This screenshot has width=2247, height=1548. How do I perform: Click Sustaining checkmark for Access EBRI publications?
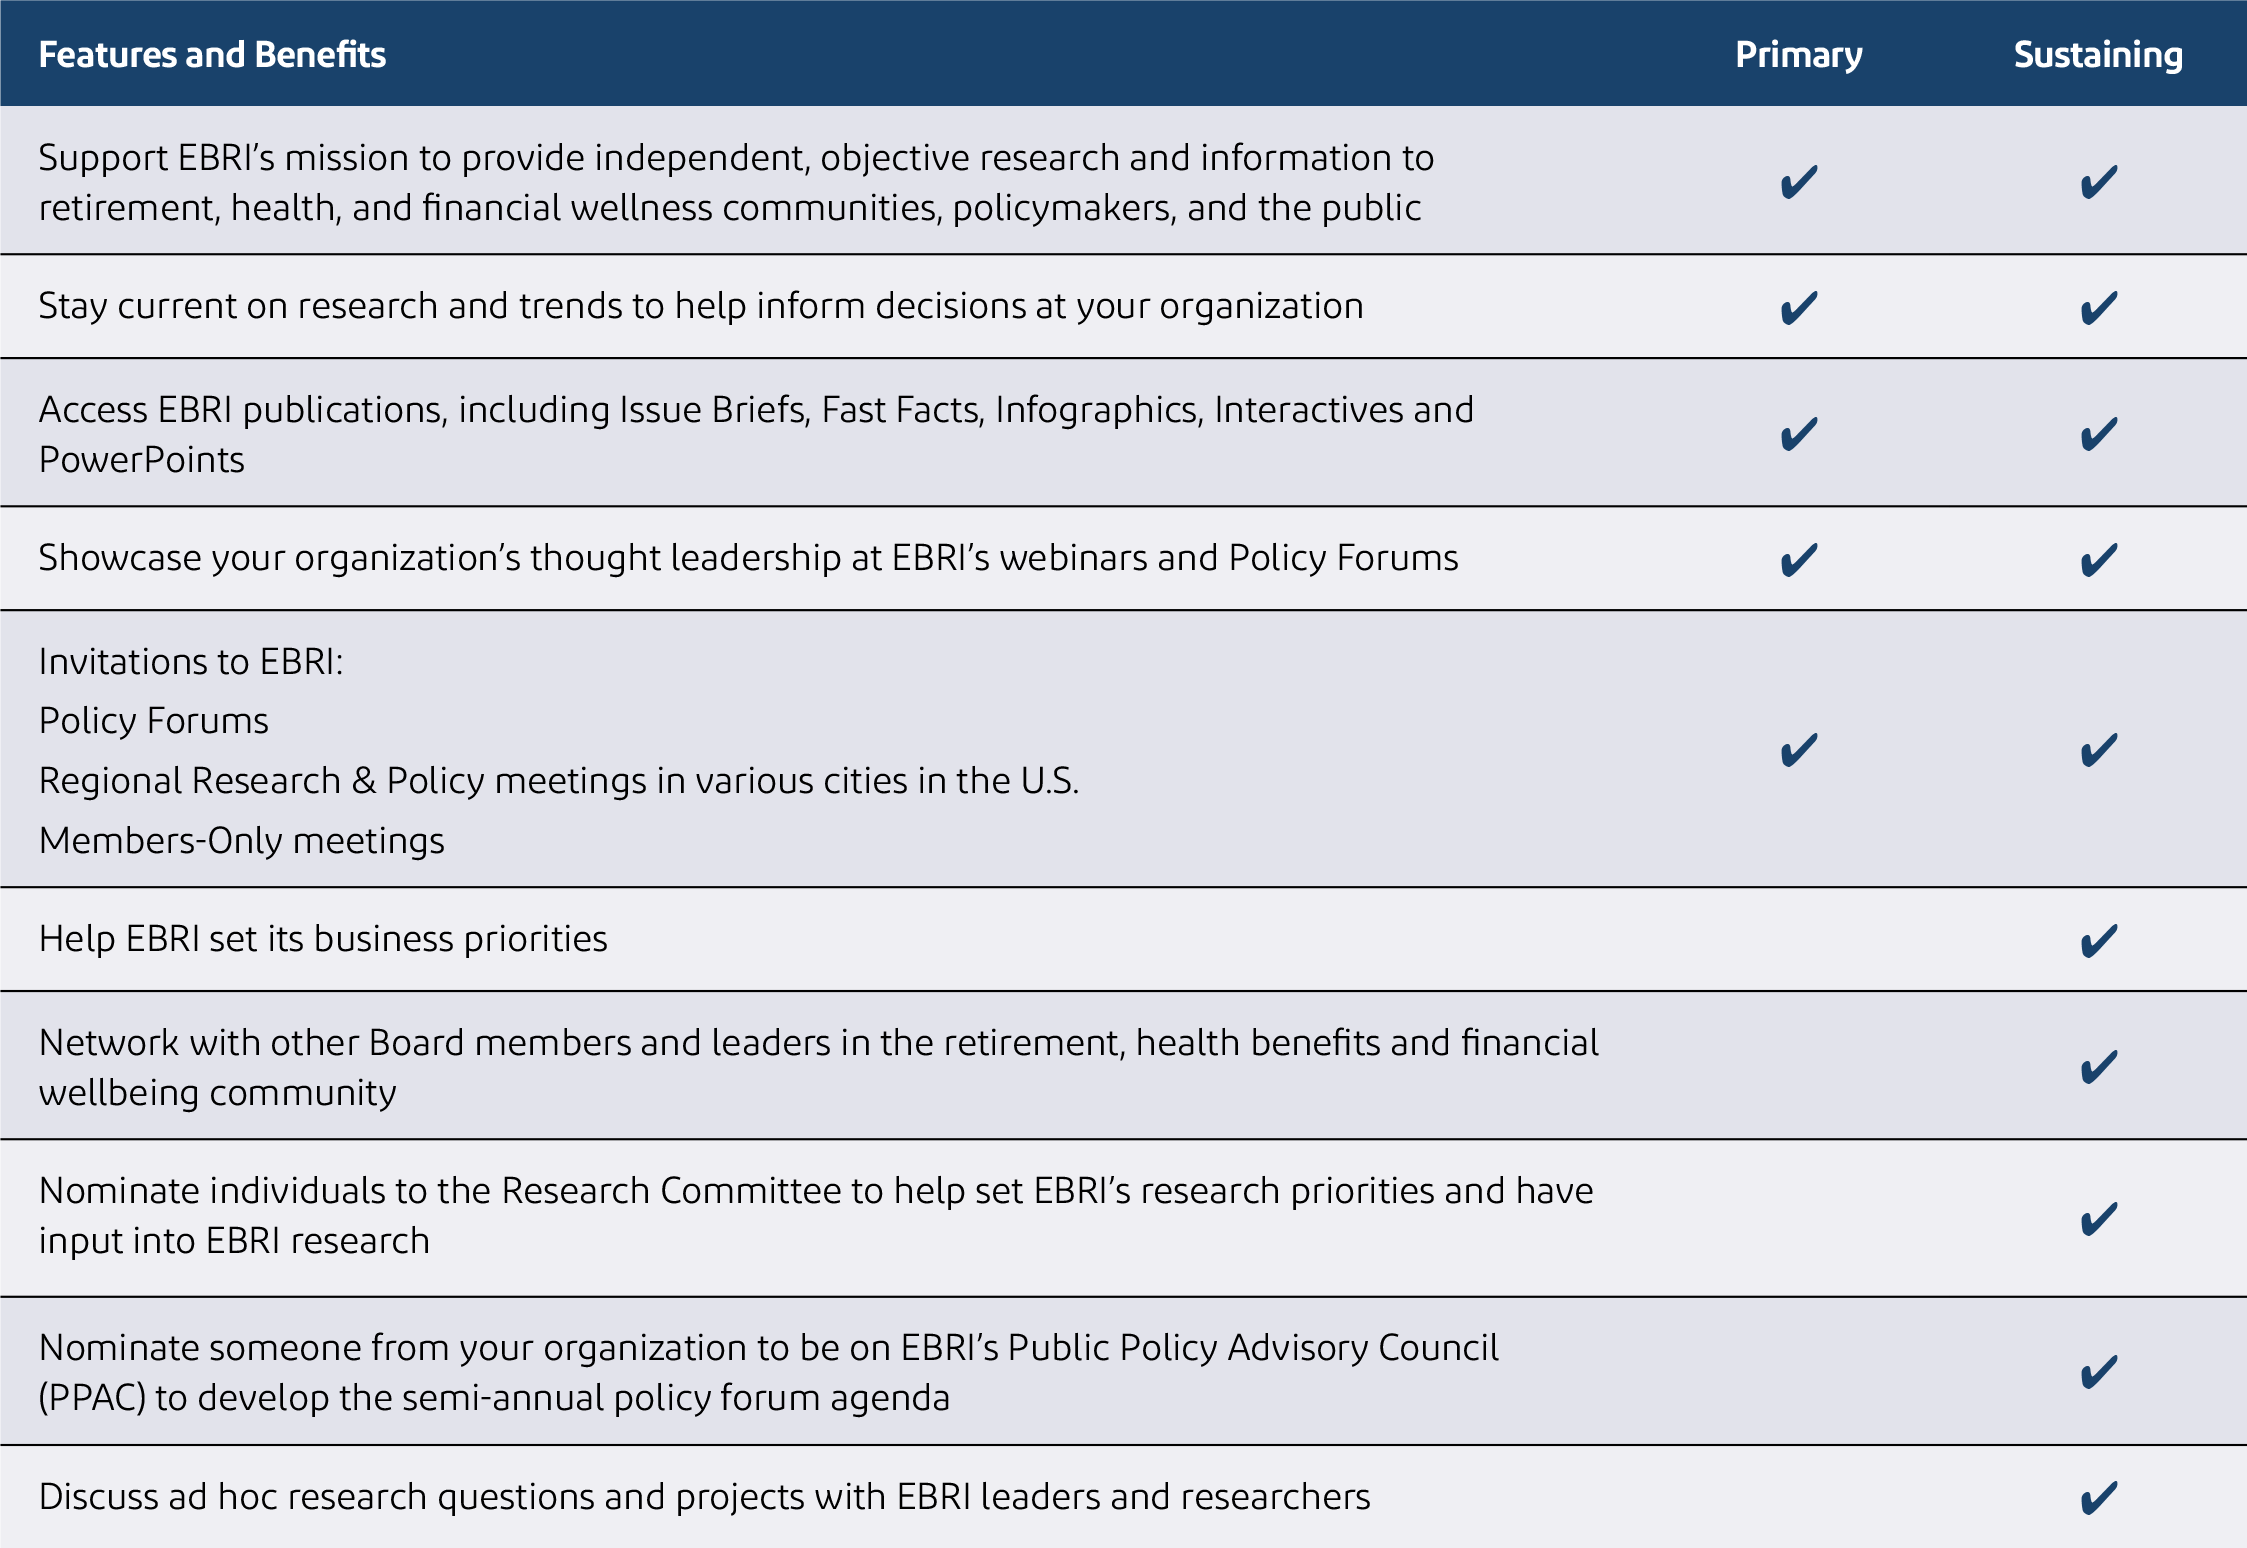[x=2098, y=434]
